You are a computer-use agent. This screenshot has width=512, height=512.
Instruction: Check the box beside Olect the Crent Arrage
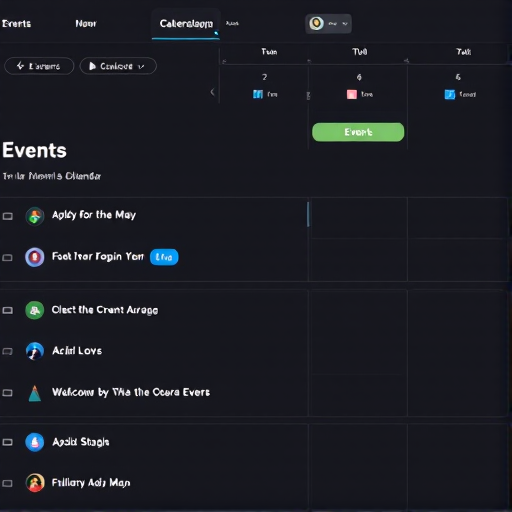click(x=8, y=310)
